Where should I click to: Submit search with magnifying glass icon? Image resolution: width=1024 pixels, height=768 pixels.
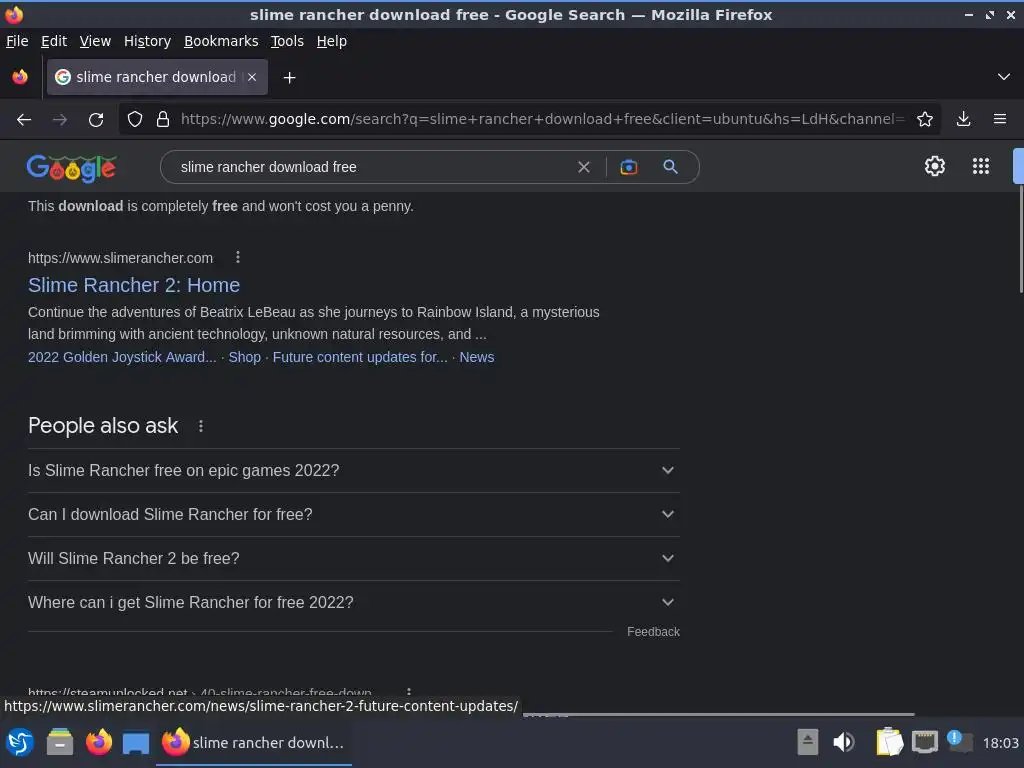pyautogui.click(x=670, y=167)
